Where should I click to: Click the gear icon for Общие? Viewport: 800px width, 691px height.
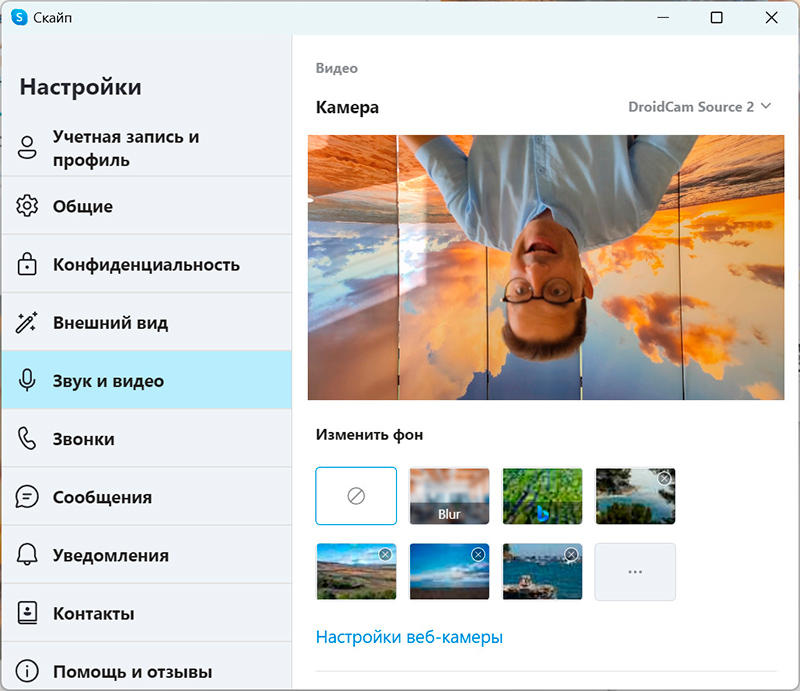[27, 207]
